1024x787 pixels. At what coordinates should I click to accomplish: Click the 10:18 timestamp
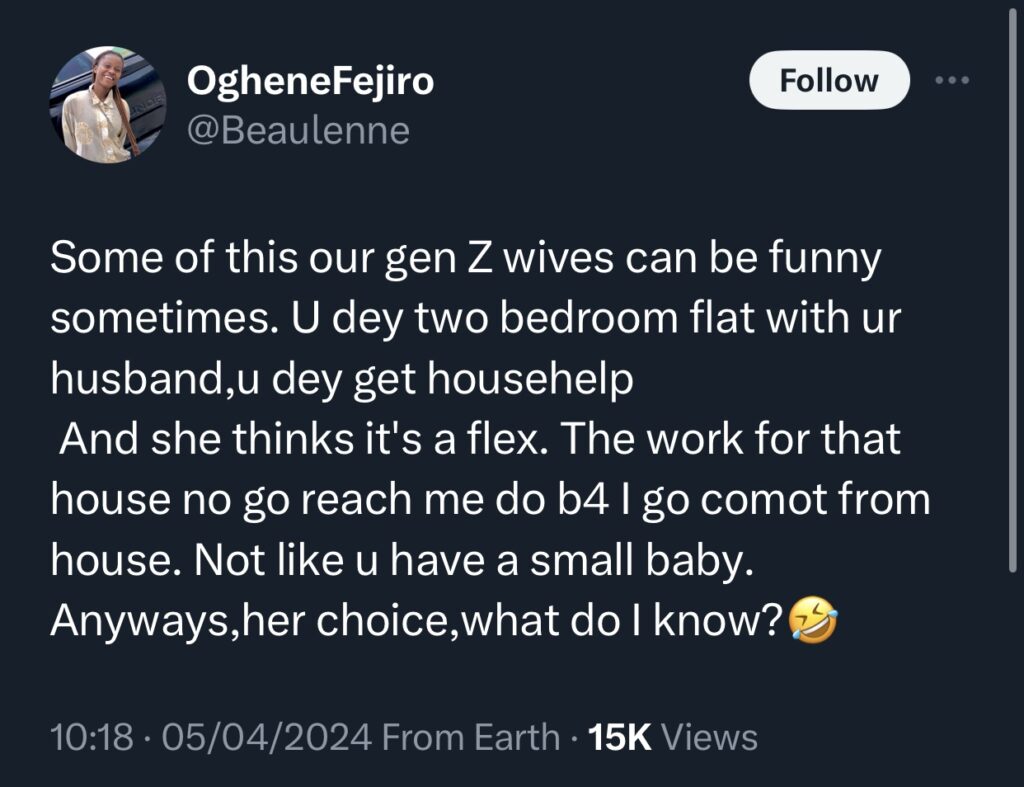tap(95, 737)
